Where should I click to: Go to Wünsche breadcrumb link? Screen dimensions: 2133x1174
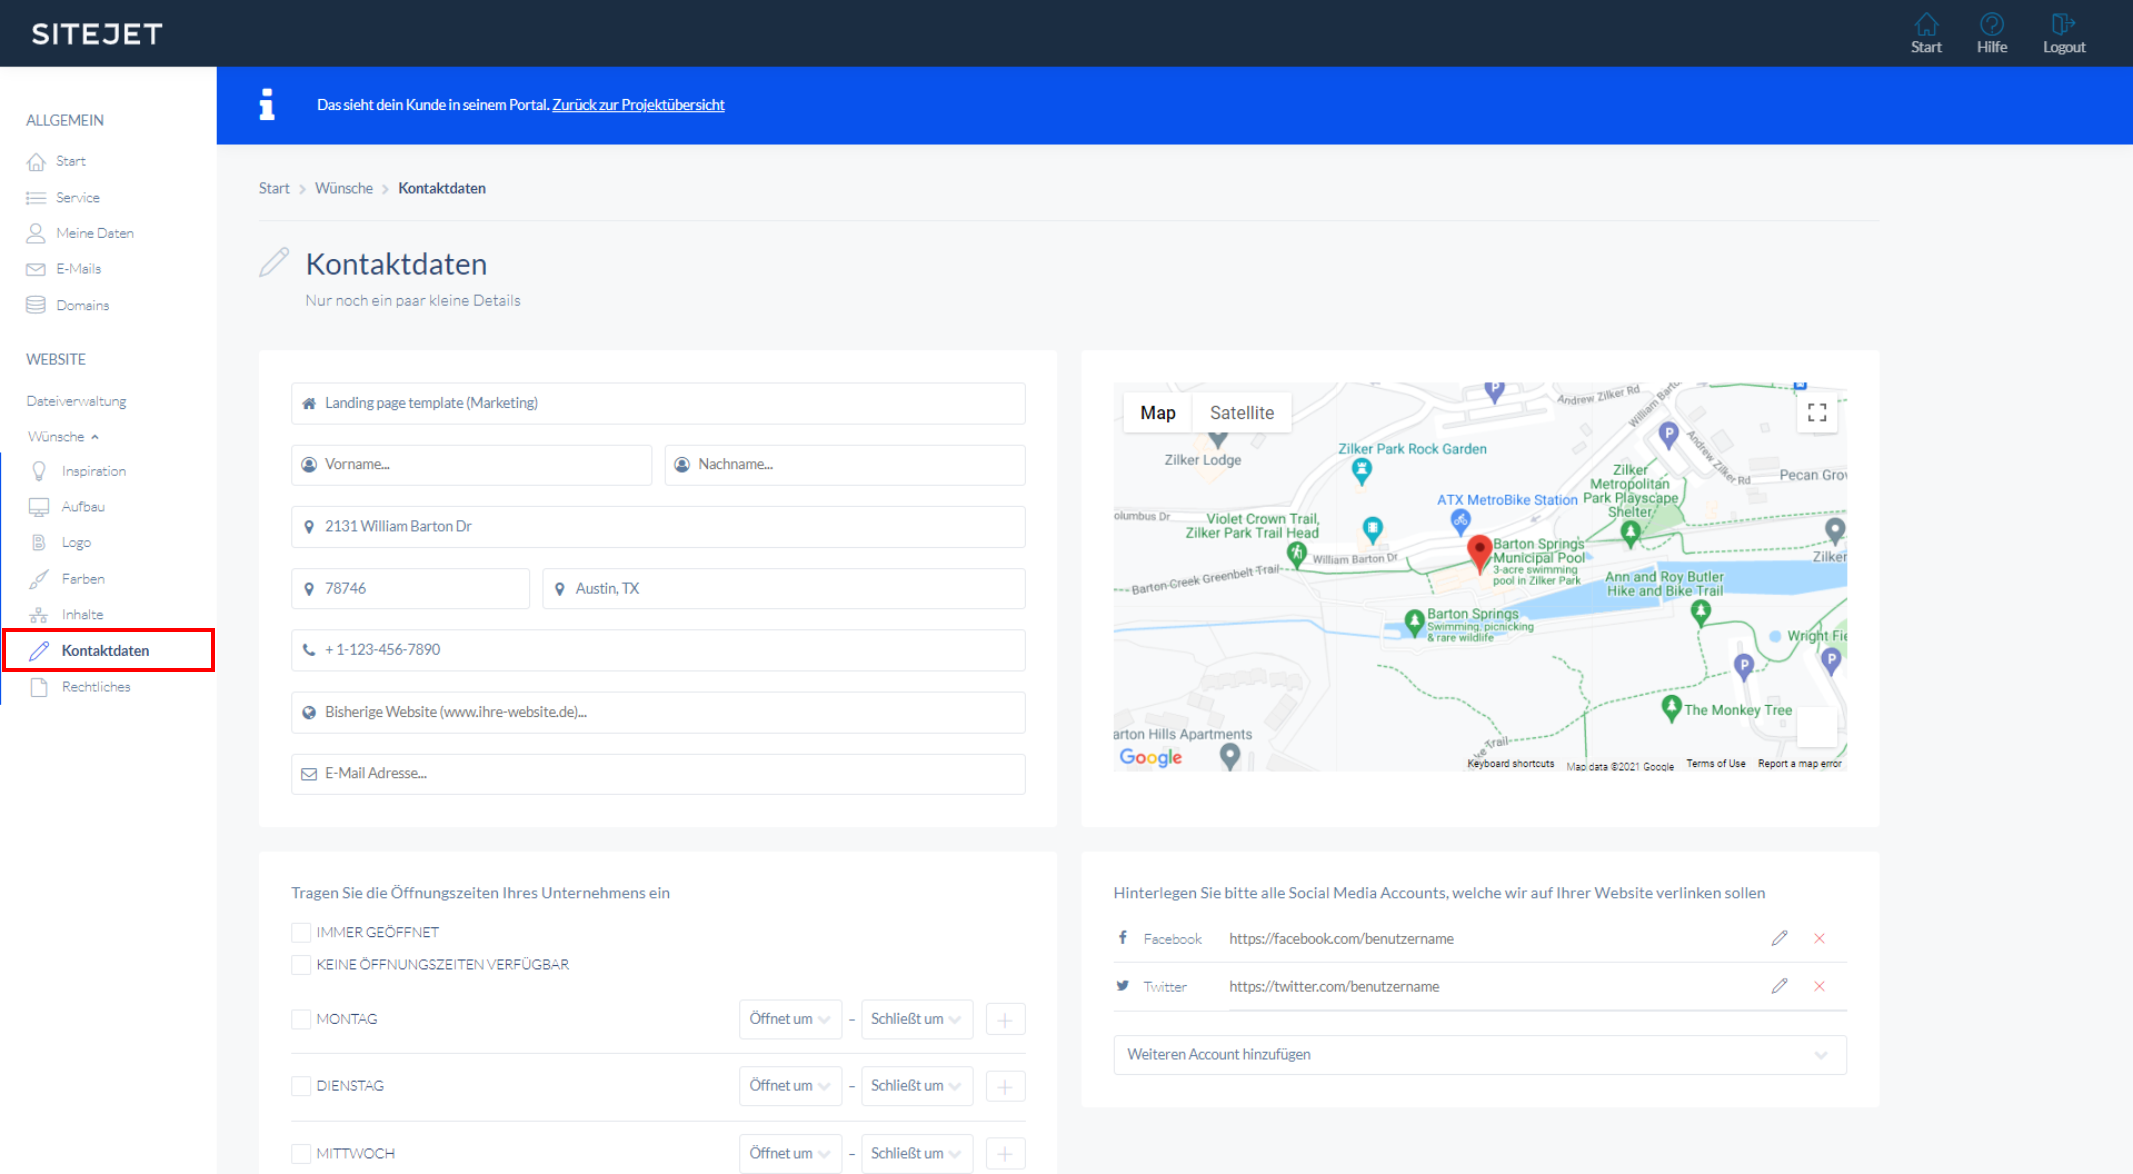(x=343, y=188)
